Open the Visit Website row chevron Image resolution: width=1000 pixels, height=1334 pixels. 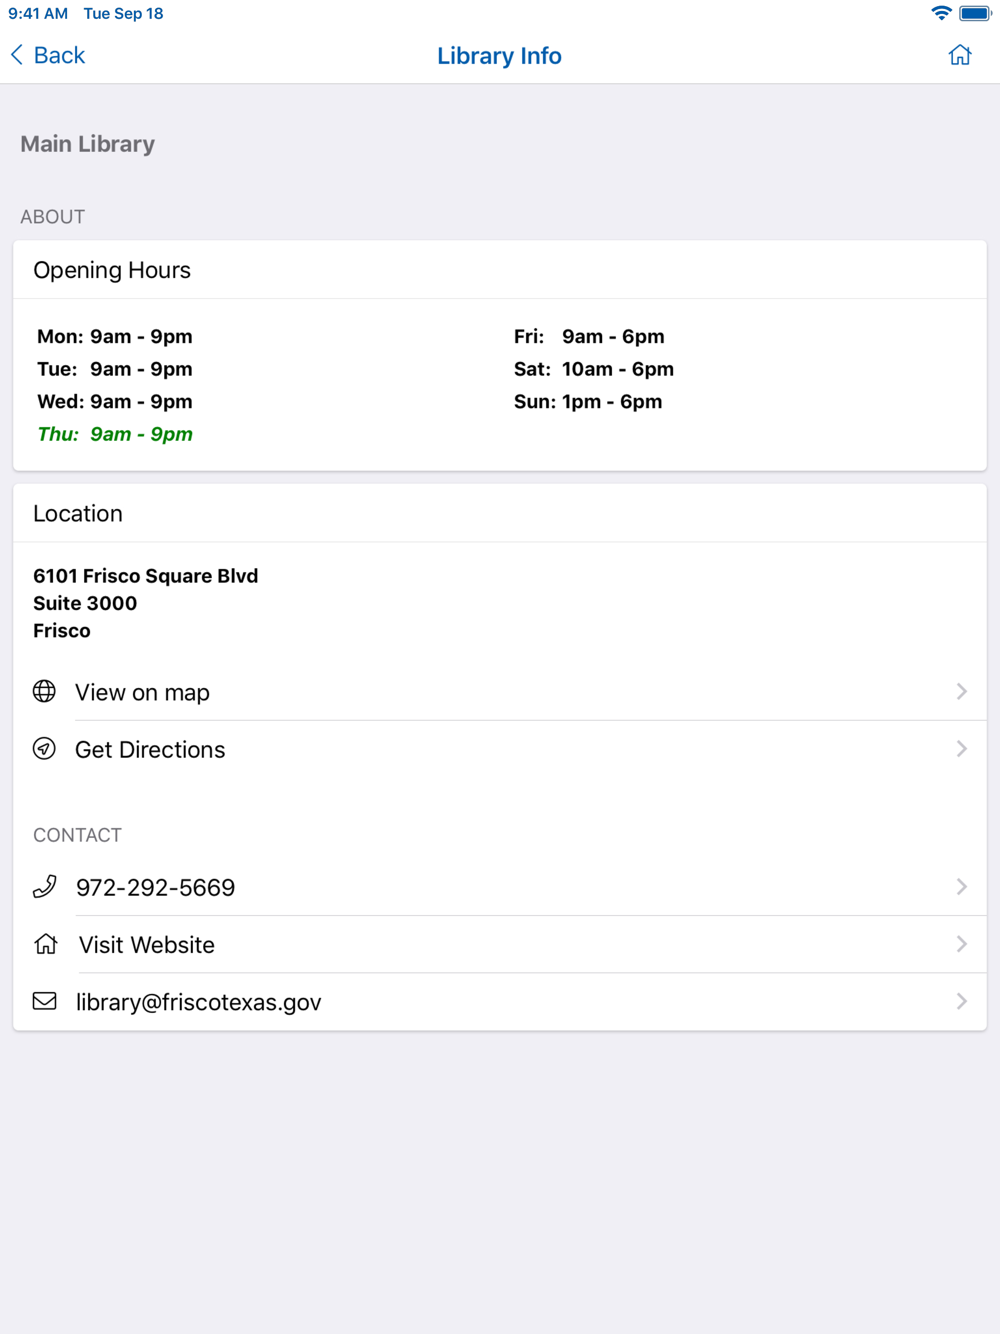coord(961,944)
